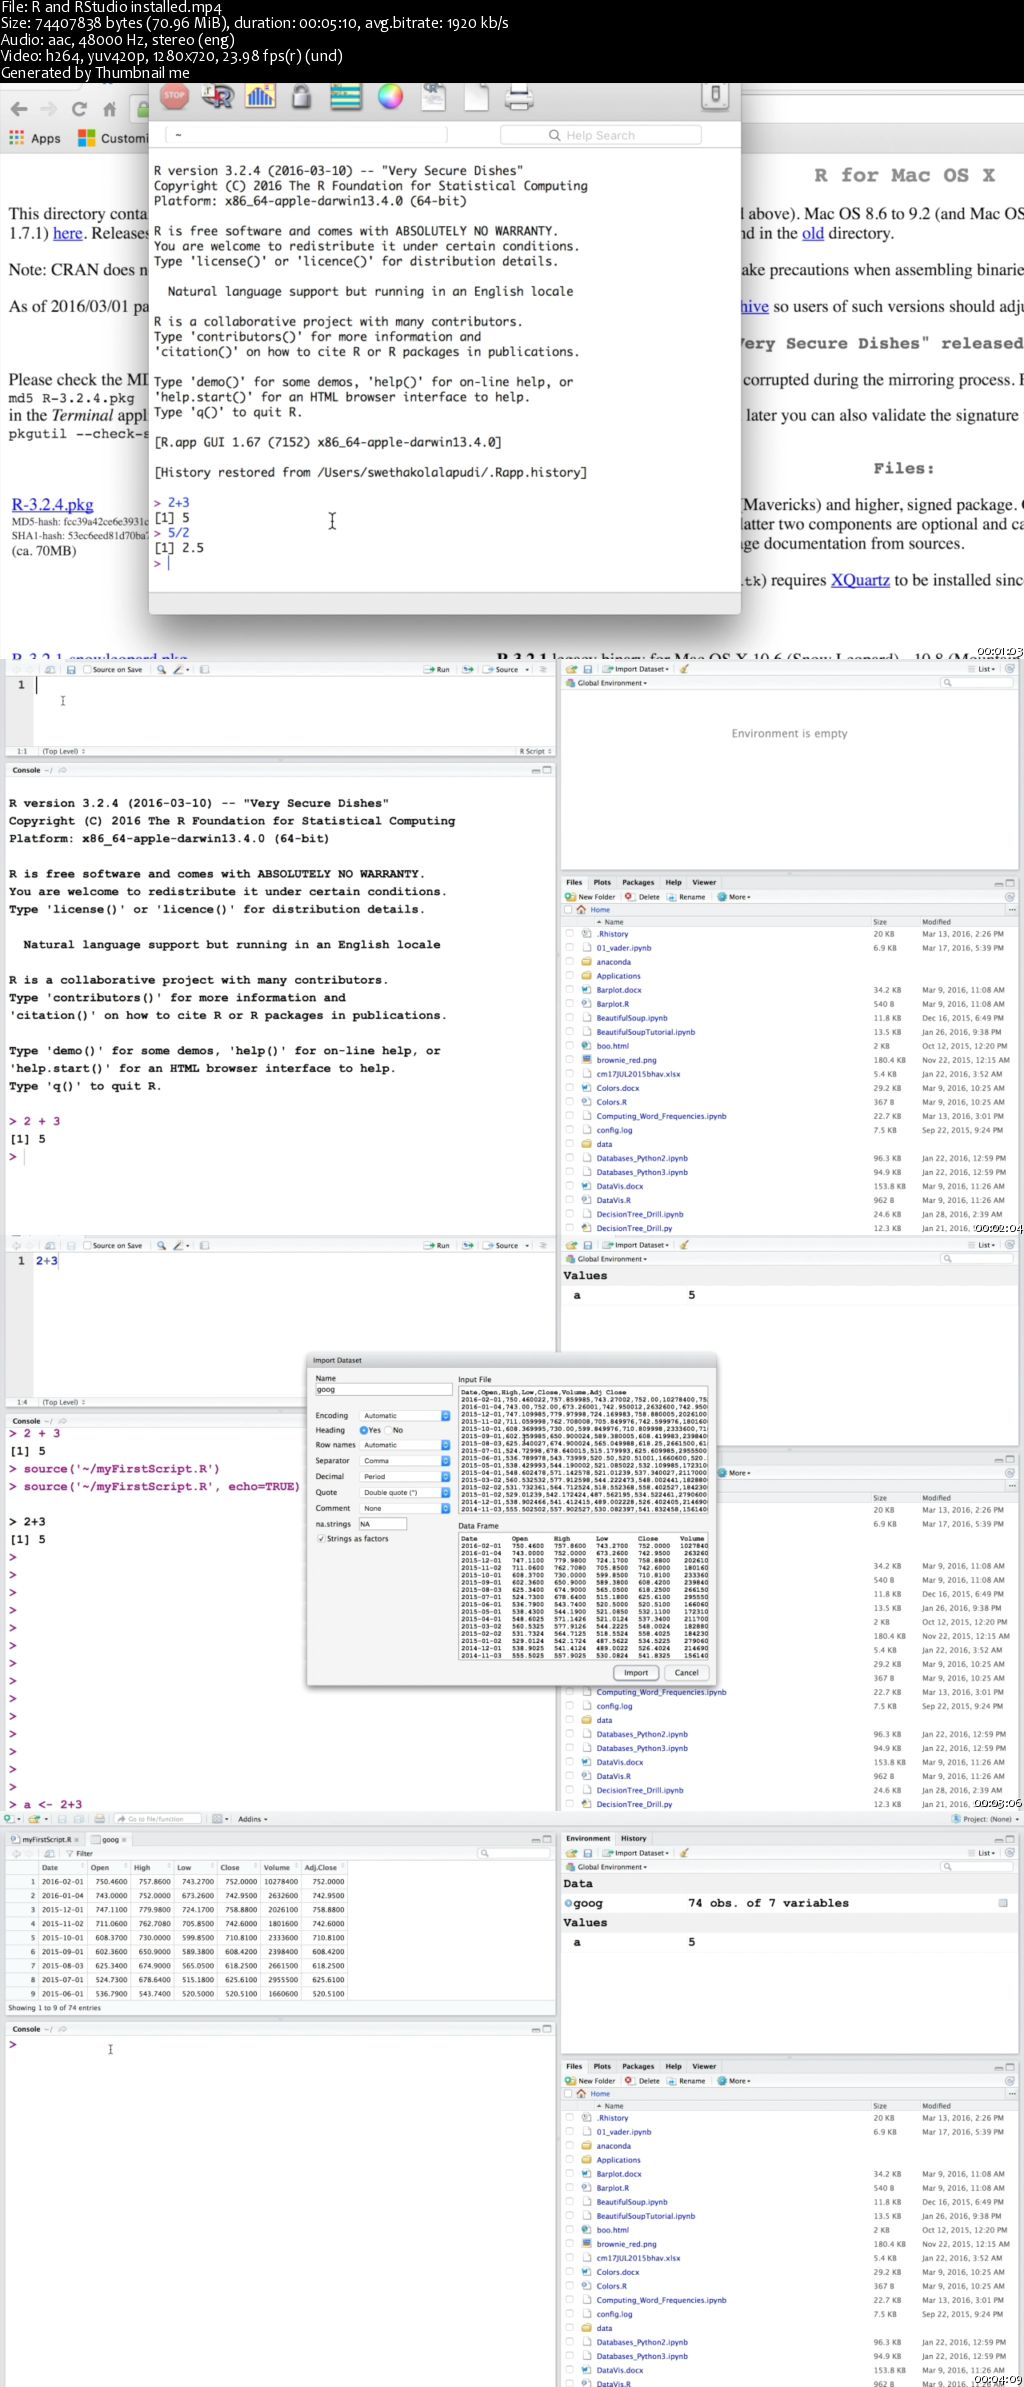
Task: Go back with Chrome back arrow
Action: click(19, 109)
